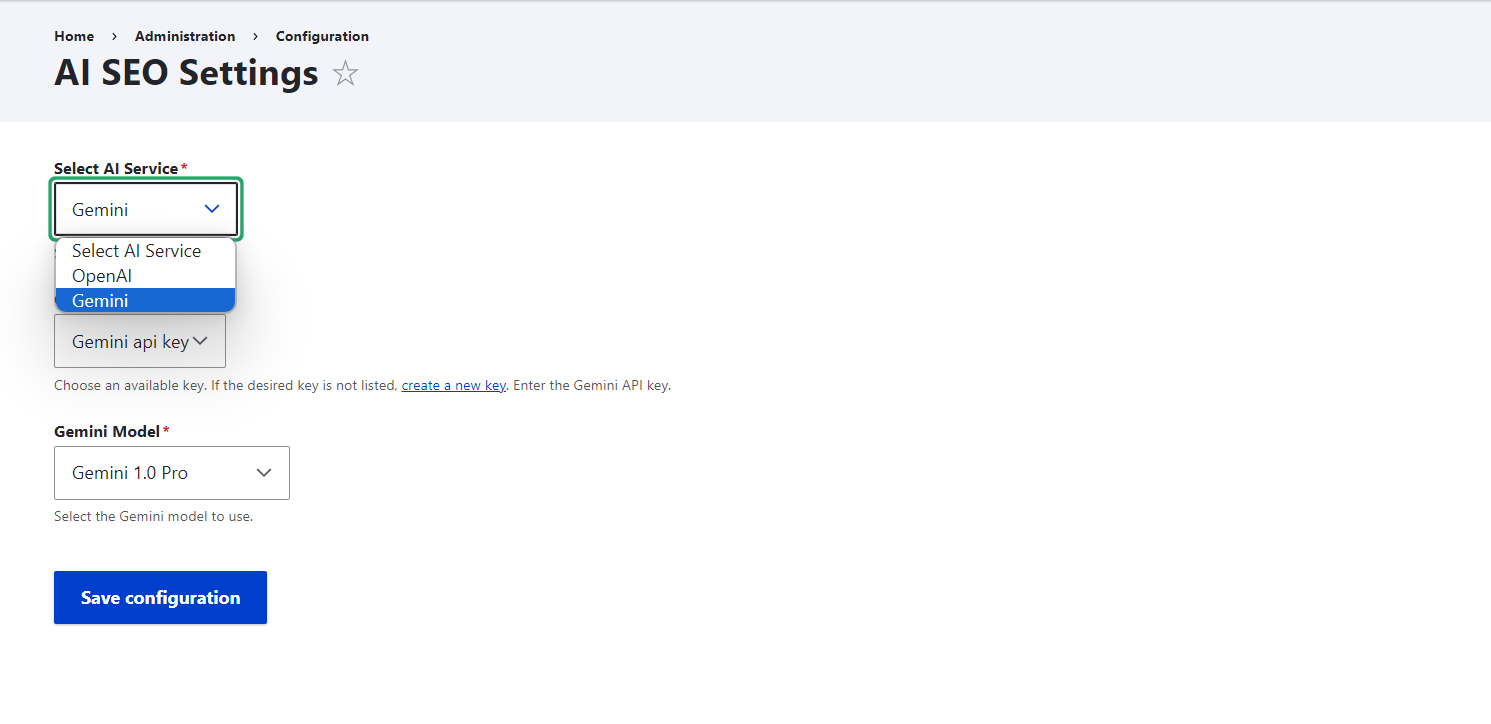
Task: Open the Gemini api key dropdown
Action: pyautogui.click(x=140, y=341)
